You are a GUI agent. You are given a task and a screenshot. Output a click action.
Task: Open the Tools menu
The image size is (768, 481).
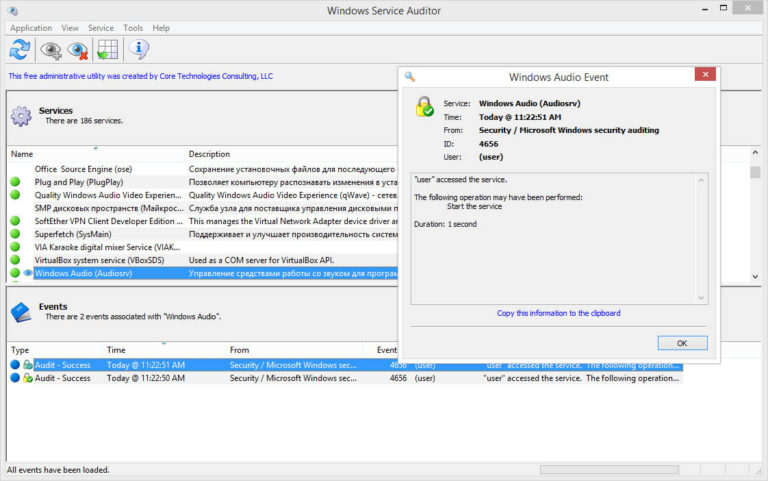tap(133, 28)
